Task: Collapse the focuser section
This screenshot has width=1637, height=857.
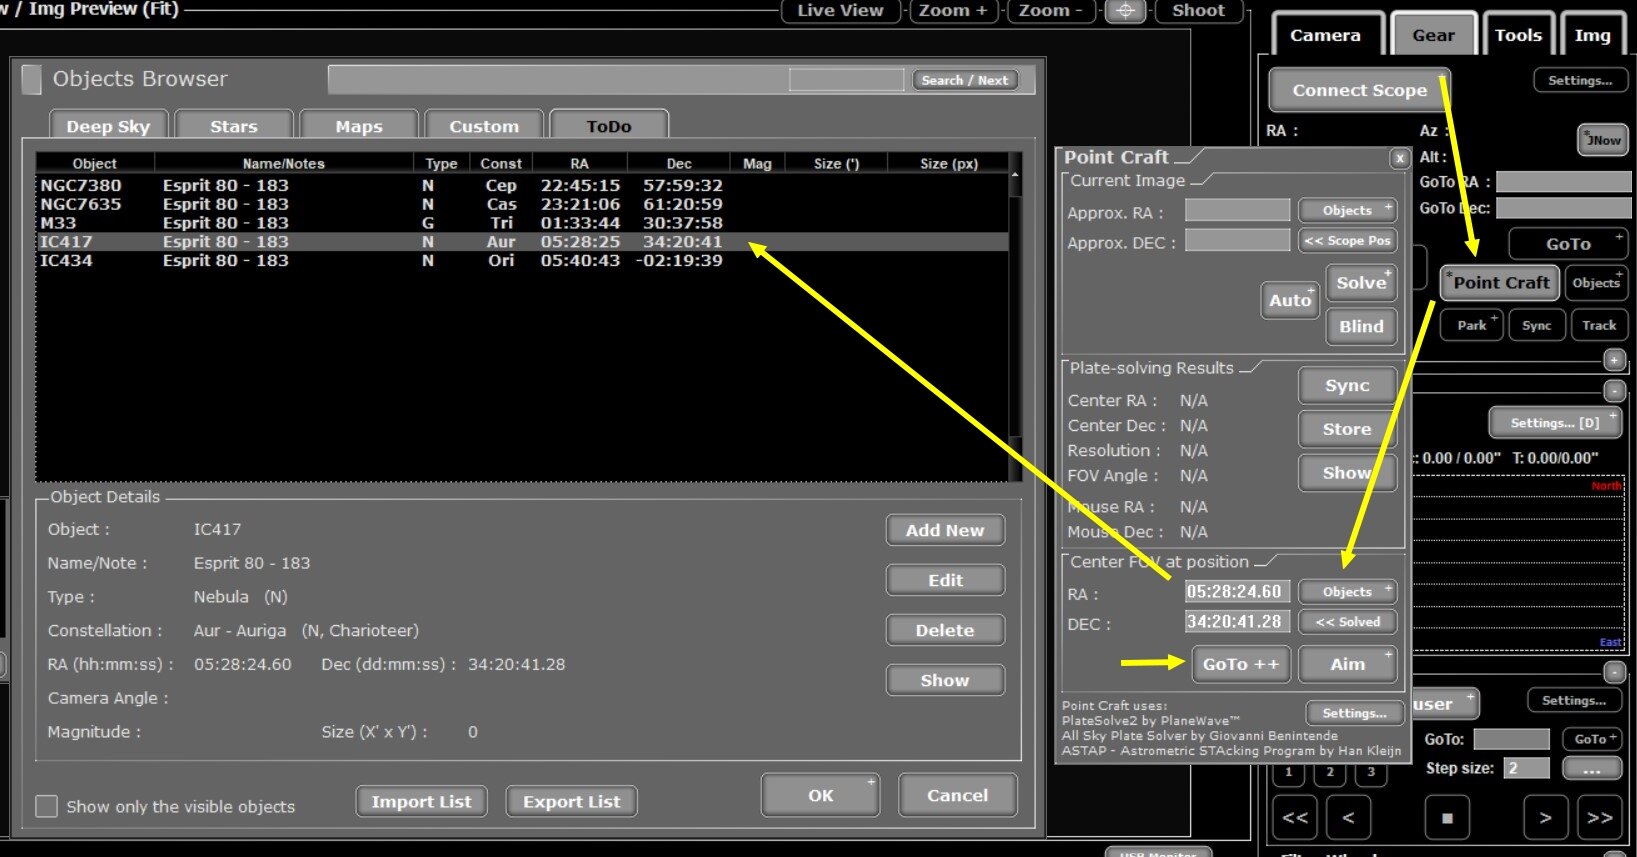Action: pos(1614,672)
